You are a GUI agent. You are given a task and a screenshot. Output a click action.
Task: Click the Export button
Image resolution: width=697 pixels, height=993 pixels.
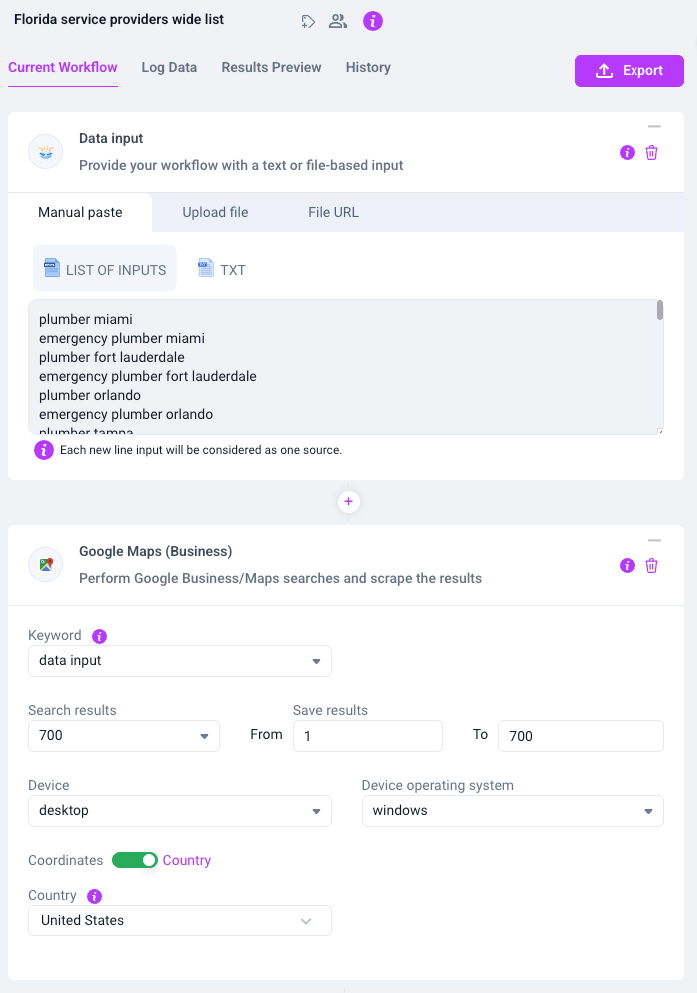(x=629, y=71)
